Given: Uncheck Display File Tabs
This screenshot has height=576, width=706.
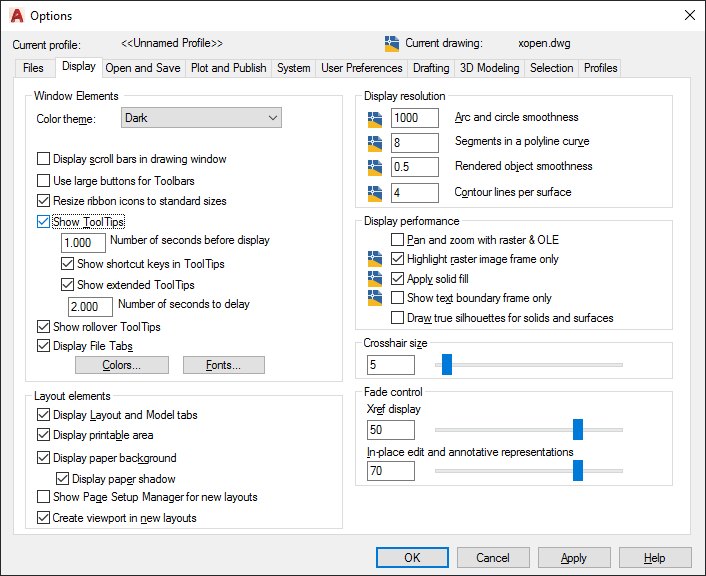Looking at the screenshot, I should click(43, 346).
